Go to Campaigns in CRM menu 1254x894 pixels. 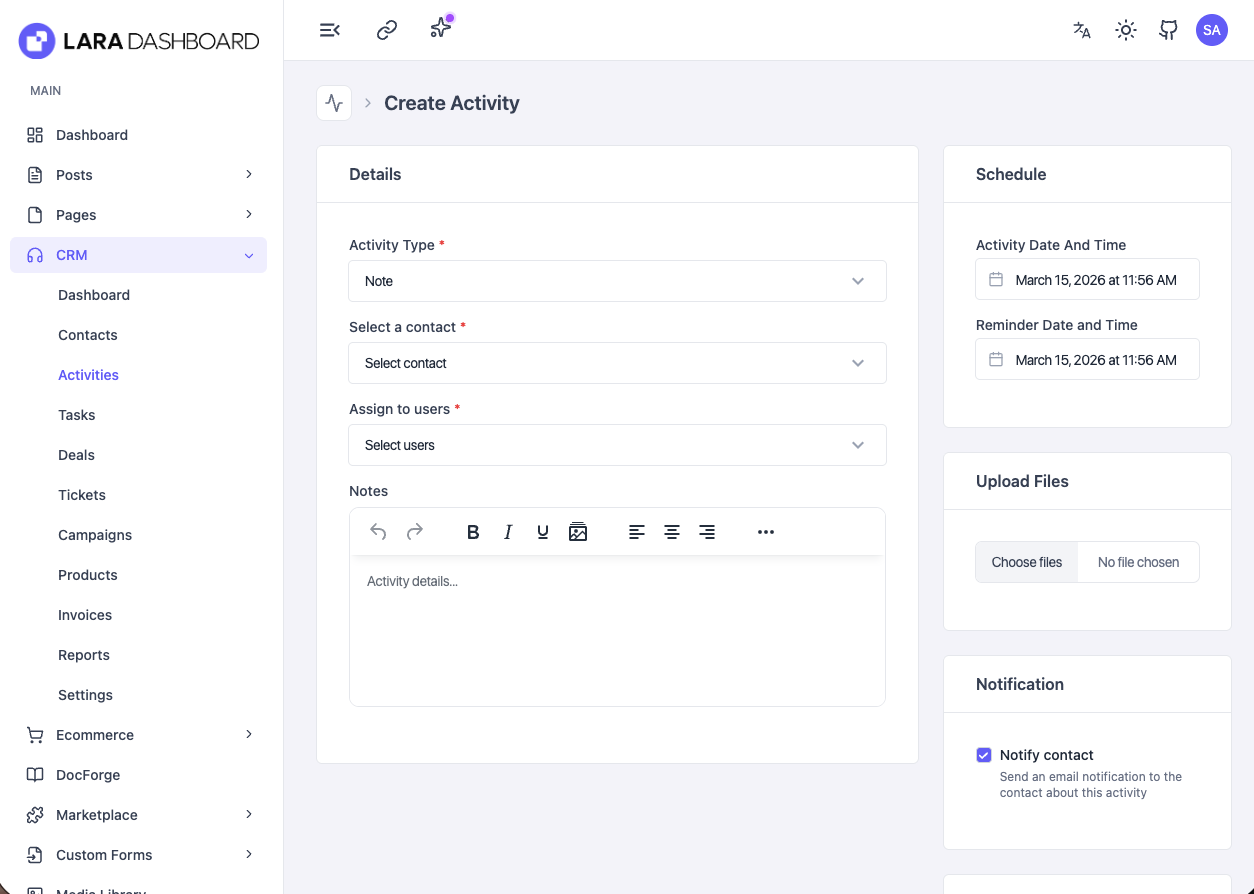(x=95, y=535)
